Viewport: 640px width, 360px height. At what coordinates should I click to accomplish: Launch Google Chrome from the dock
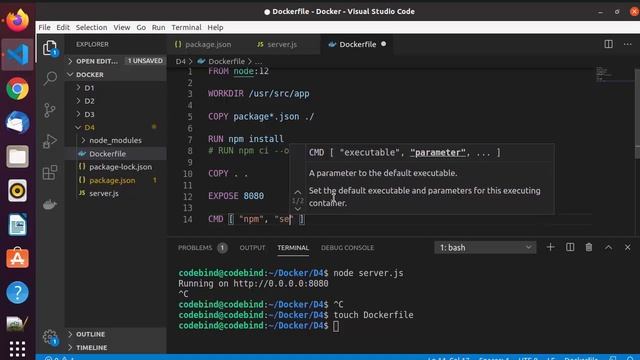pos(18,89)
